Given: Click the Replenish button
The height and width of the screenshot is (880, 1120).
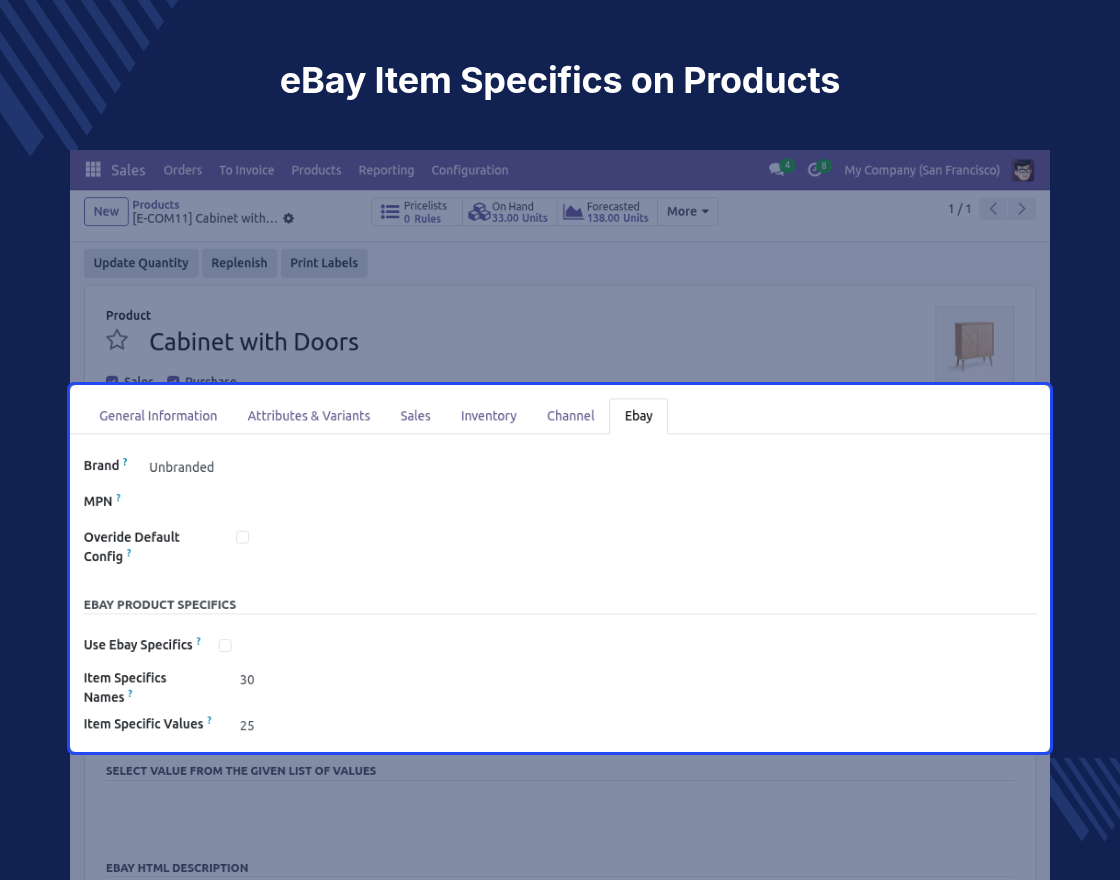Looking at the screenshot, I should 239,263.
